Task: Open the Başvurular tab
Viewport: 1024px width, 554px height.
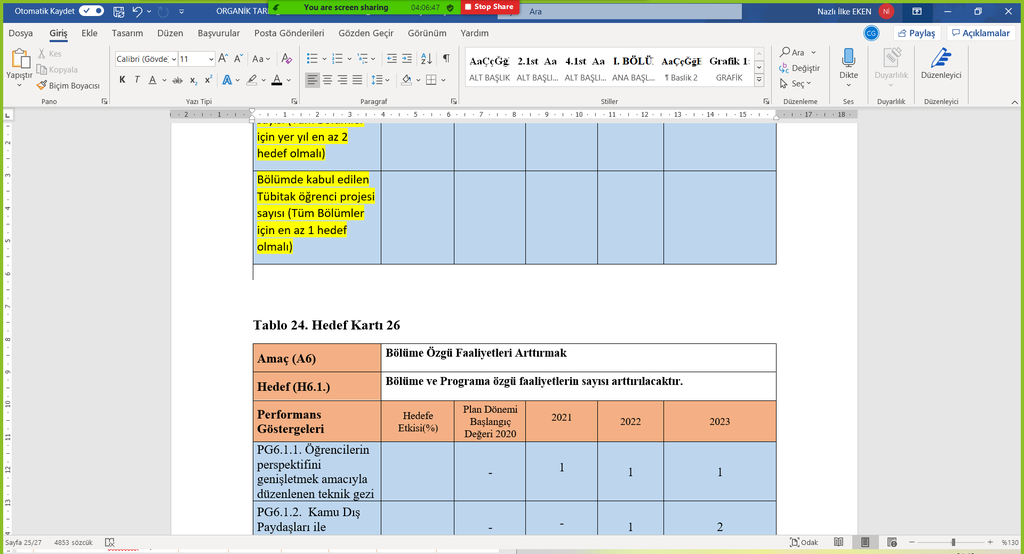Action: click(219, 33)
